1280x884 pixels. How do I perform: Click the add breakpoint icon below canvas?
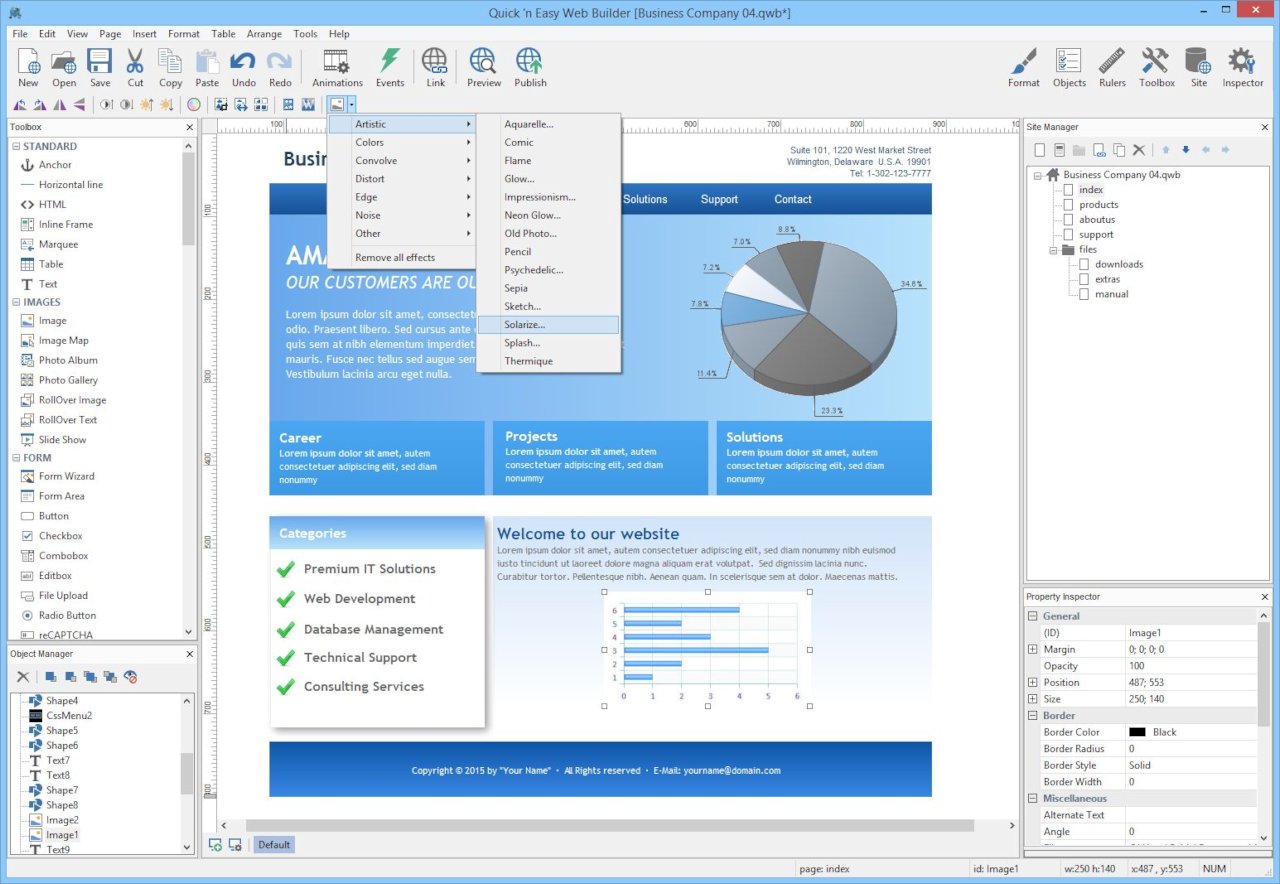(215, 845)
